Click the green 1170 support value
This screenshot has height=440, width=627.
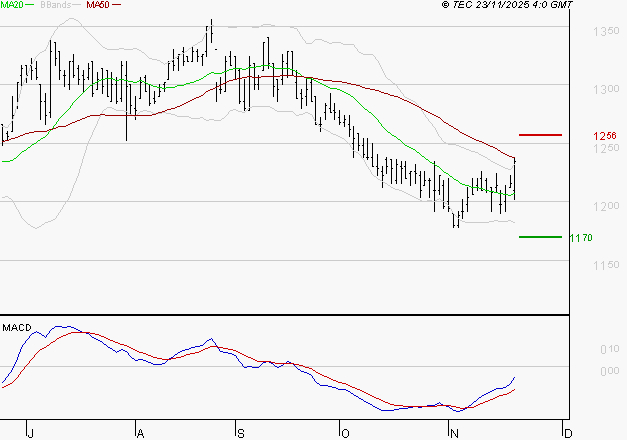coord(581,238)
